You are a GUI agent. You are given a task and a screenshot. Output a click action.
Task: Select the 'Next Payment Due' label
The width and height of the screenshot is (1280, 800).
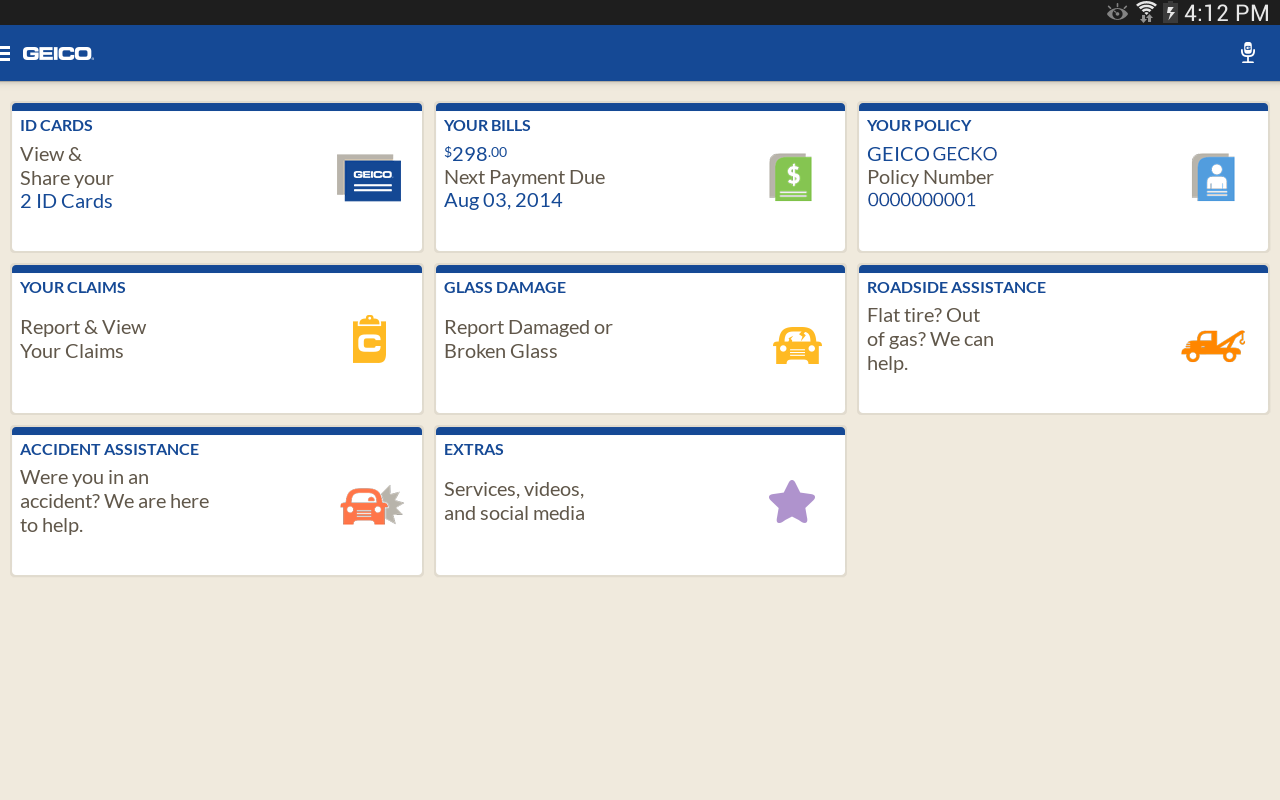(x=524, y=177)
